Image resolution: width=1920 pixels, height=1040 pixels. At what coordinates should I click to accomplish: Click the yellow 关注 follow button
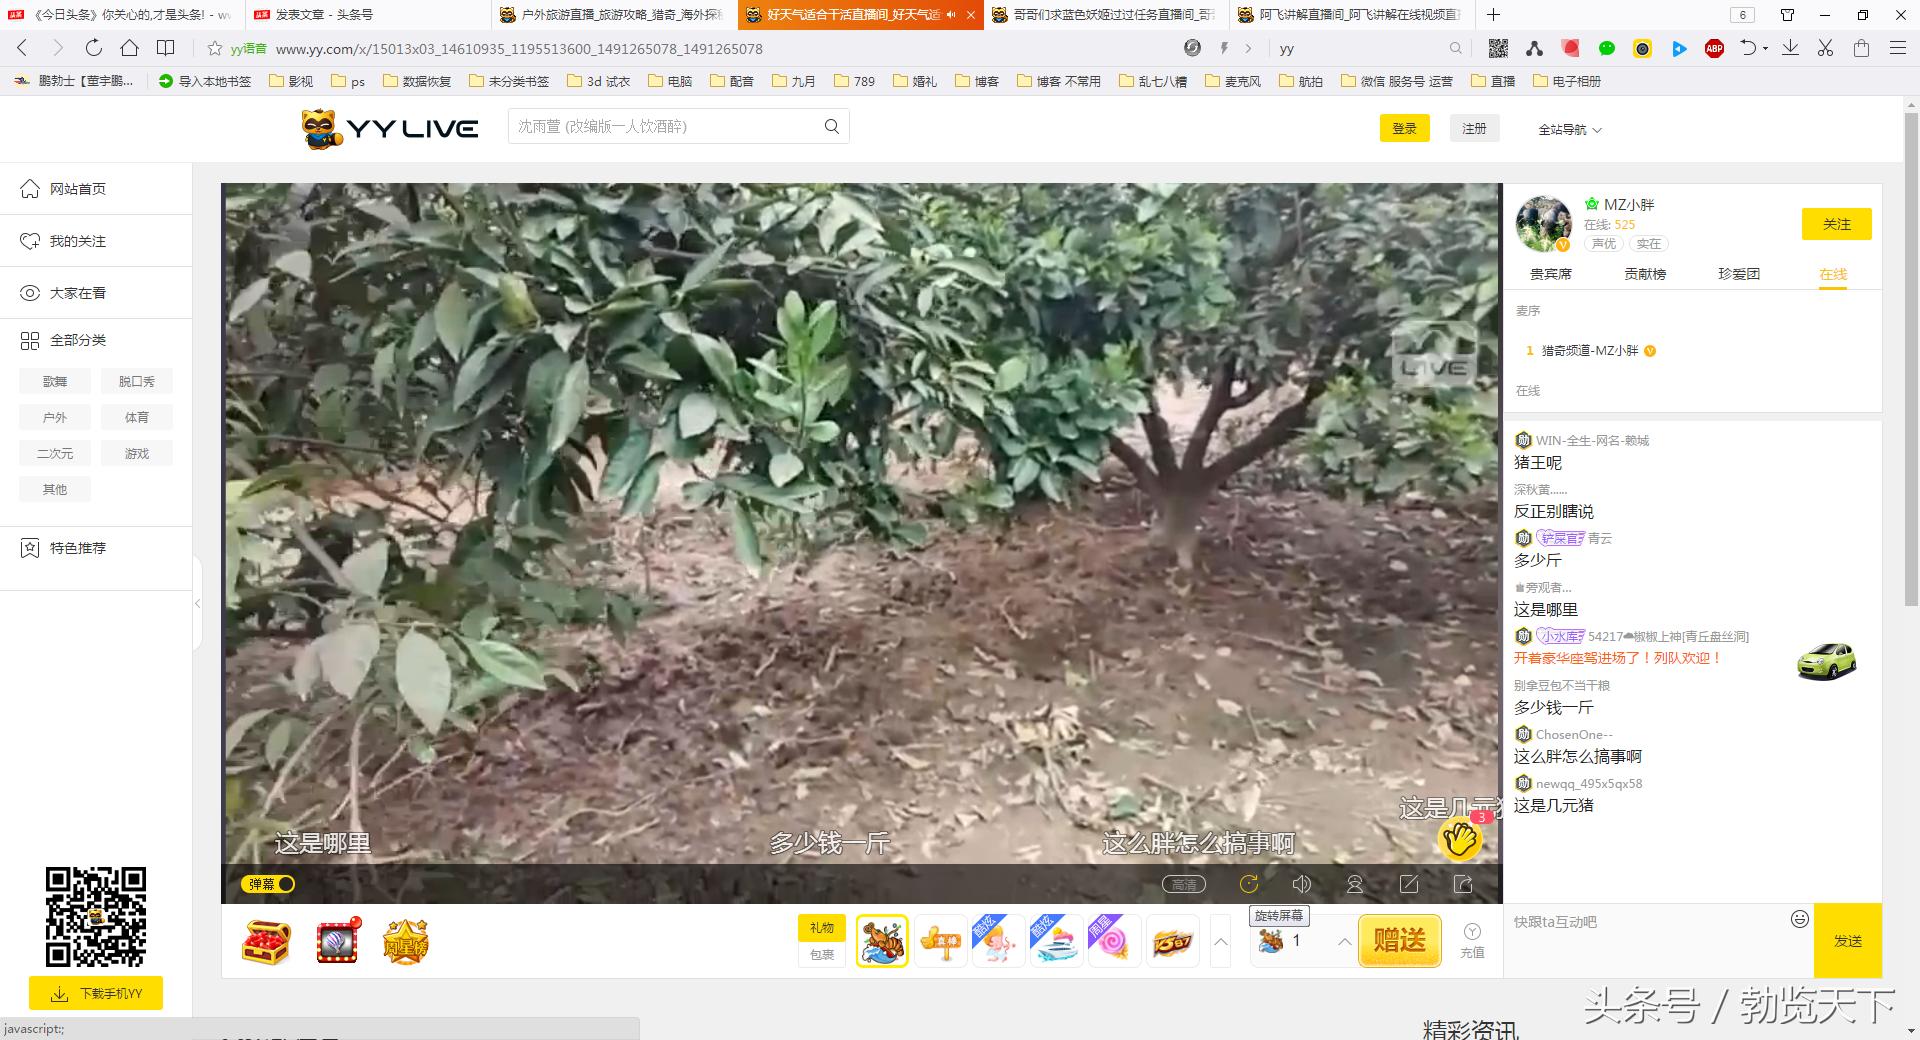click(x=1836, y=224)
